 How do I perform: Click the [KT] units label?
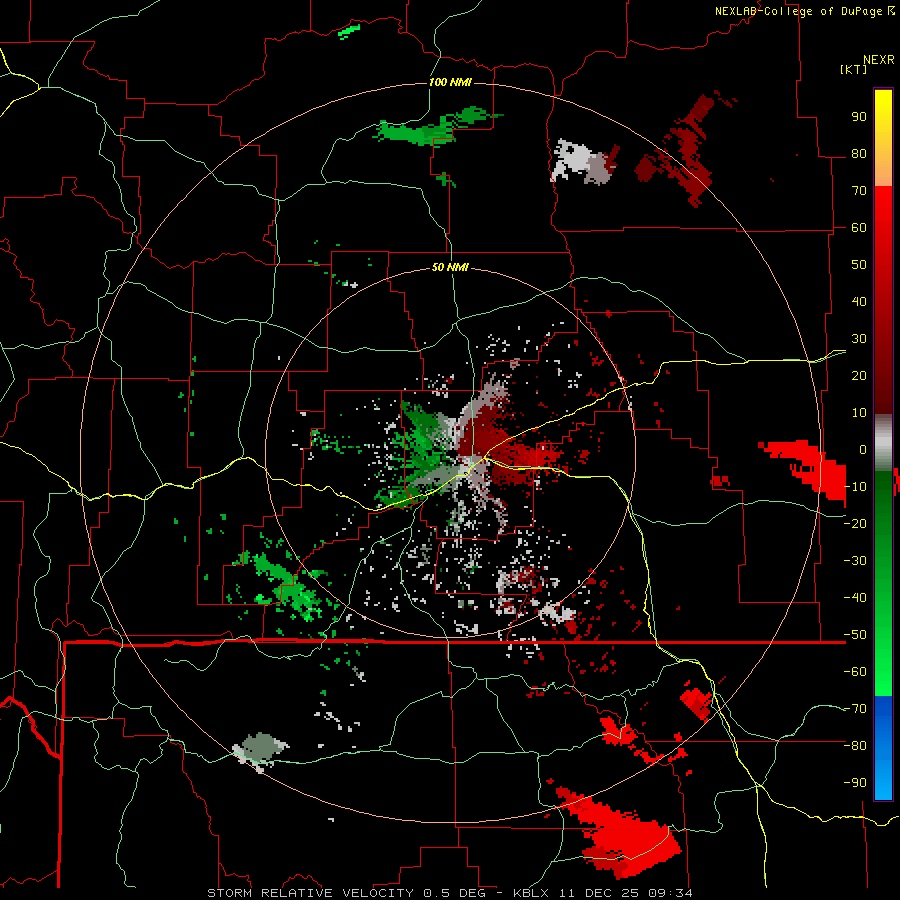853,69
